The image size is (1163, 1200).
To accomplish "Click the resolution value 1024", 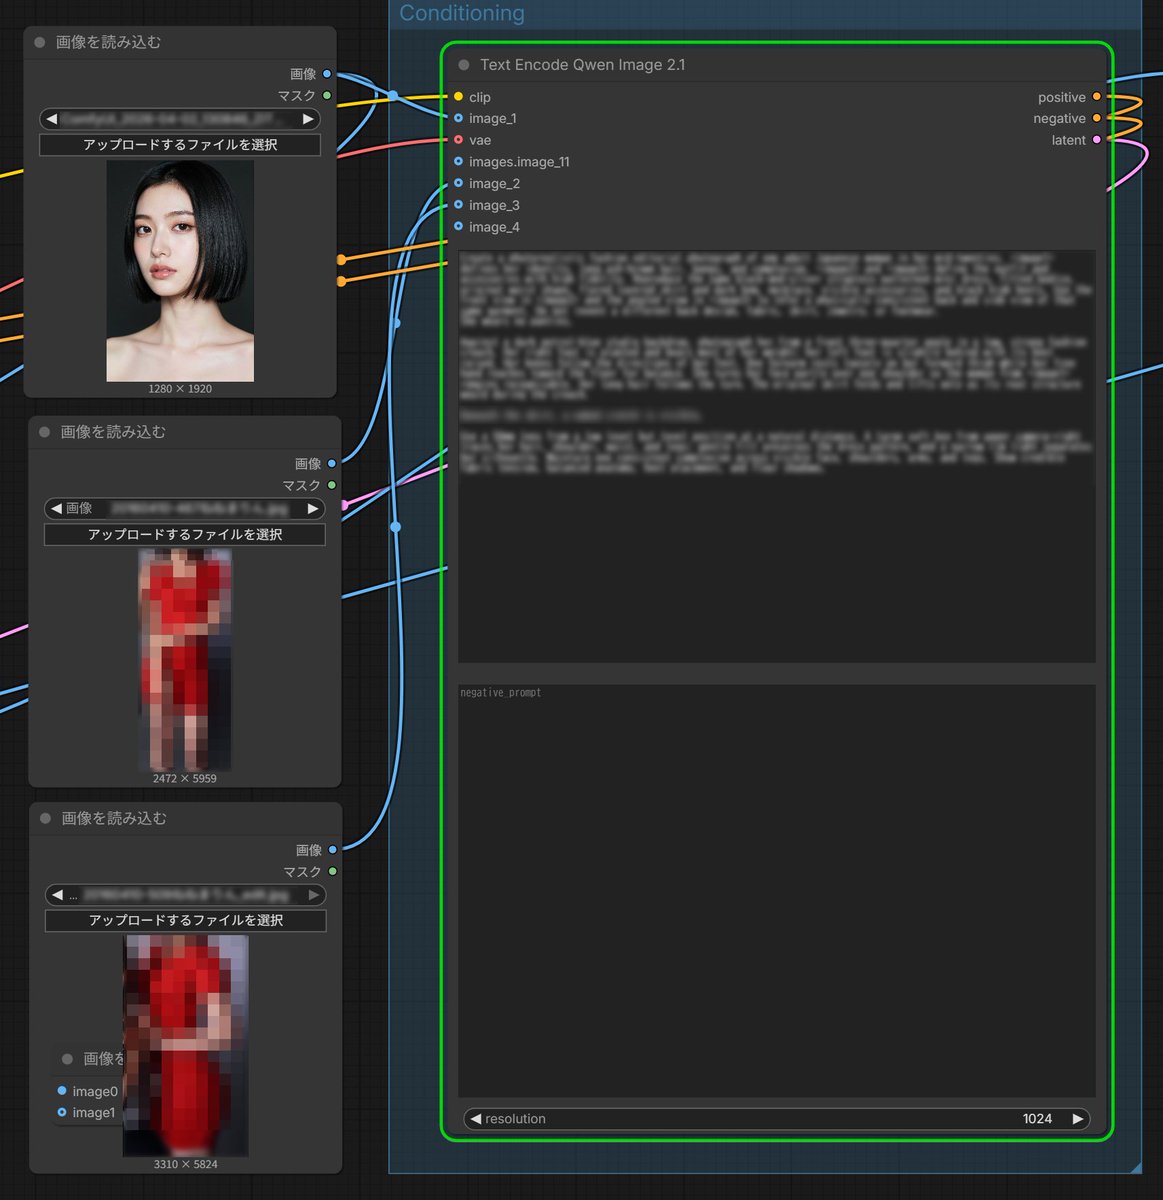I will coord(1037,1119).
